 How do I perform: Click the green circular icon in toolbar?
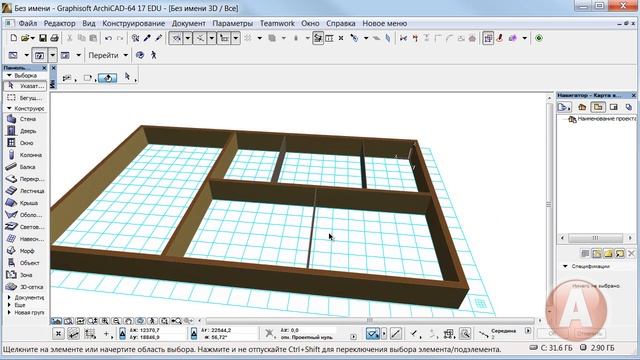click(539, 38)
